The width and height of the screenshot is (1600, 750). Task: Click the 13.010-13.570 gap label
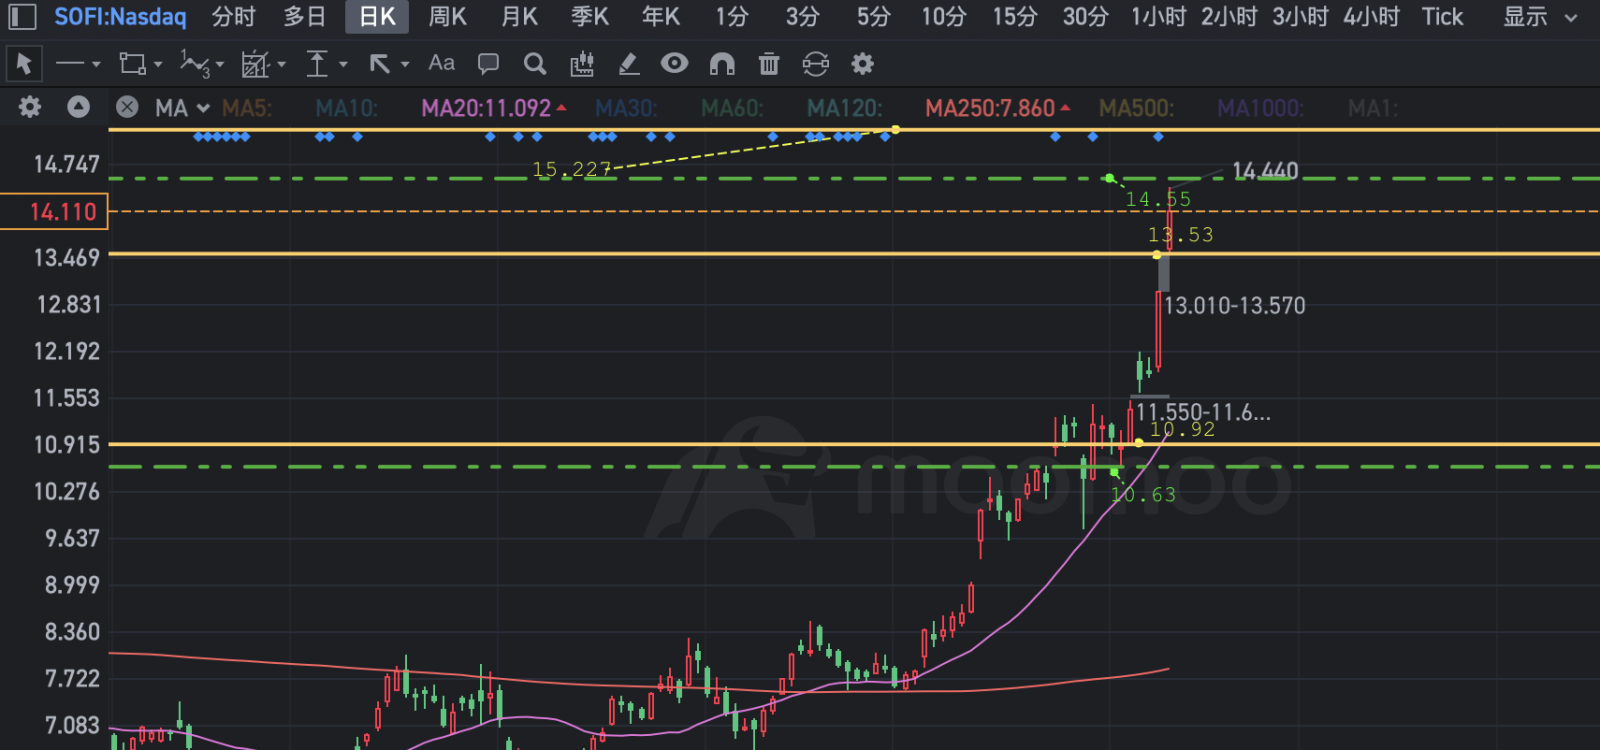pyautogui.click(x=1235, y=306)
